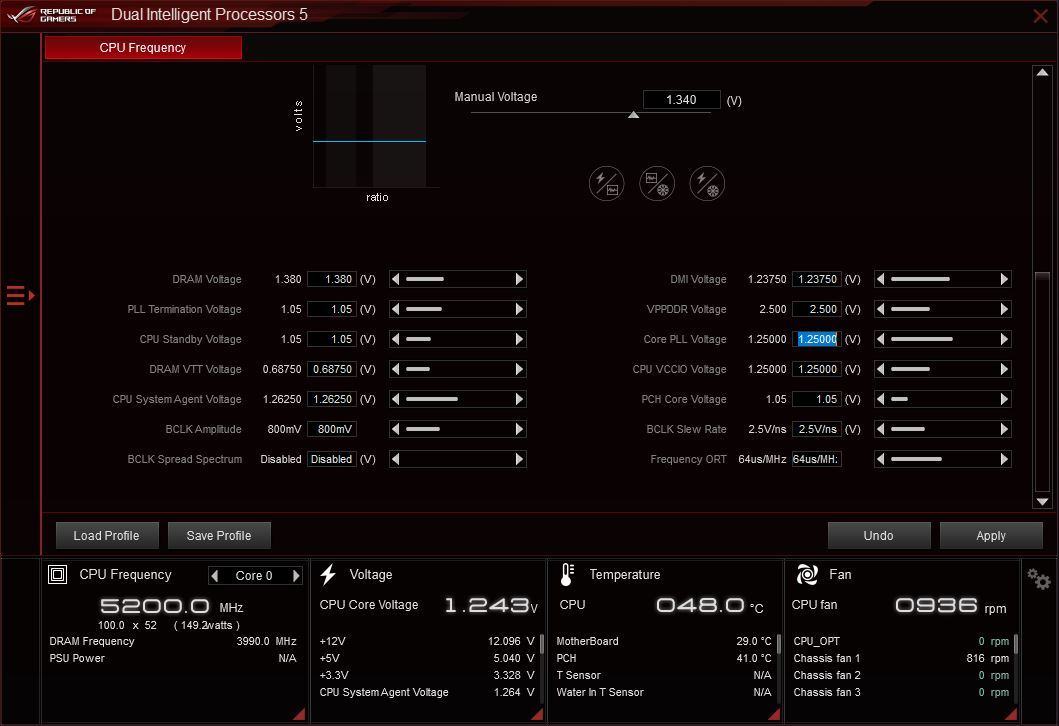Decrease PLL Termination Voltage with left arrow
This screenshot has height=726, width=1059.
(x=396, y=309)
